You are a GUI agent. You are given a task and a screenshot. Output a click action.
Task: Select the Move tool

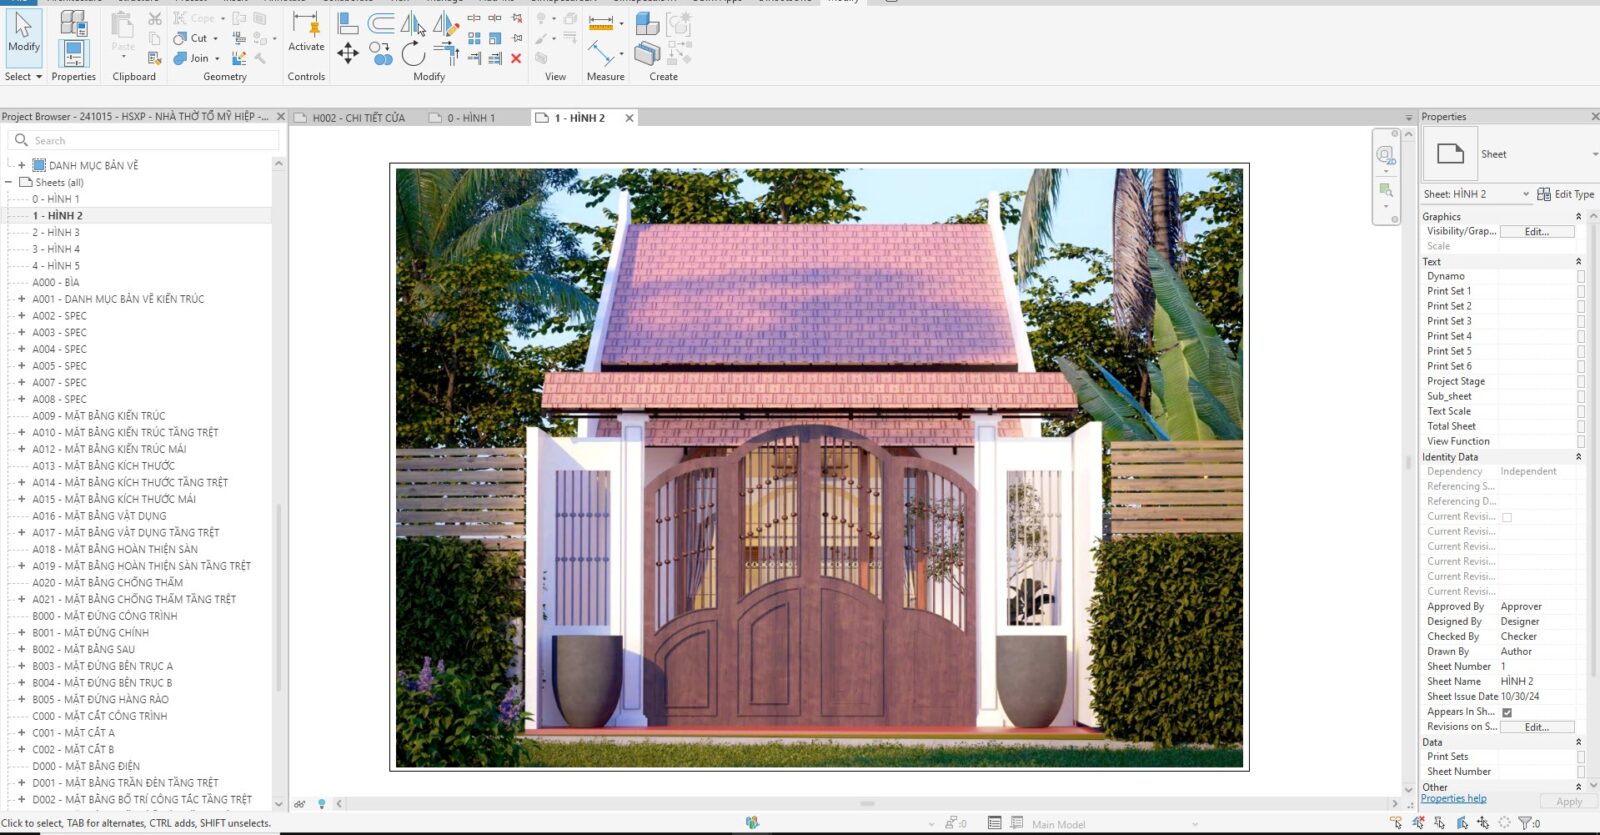pyautogui.click(x=348, y=53)
